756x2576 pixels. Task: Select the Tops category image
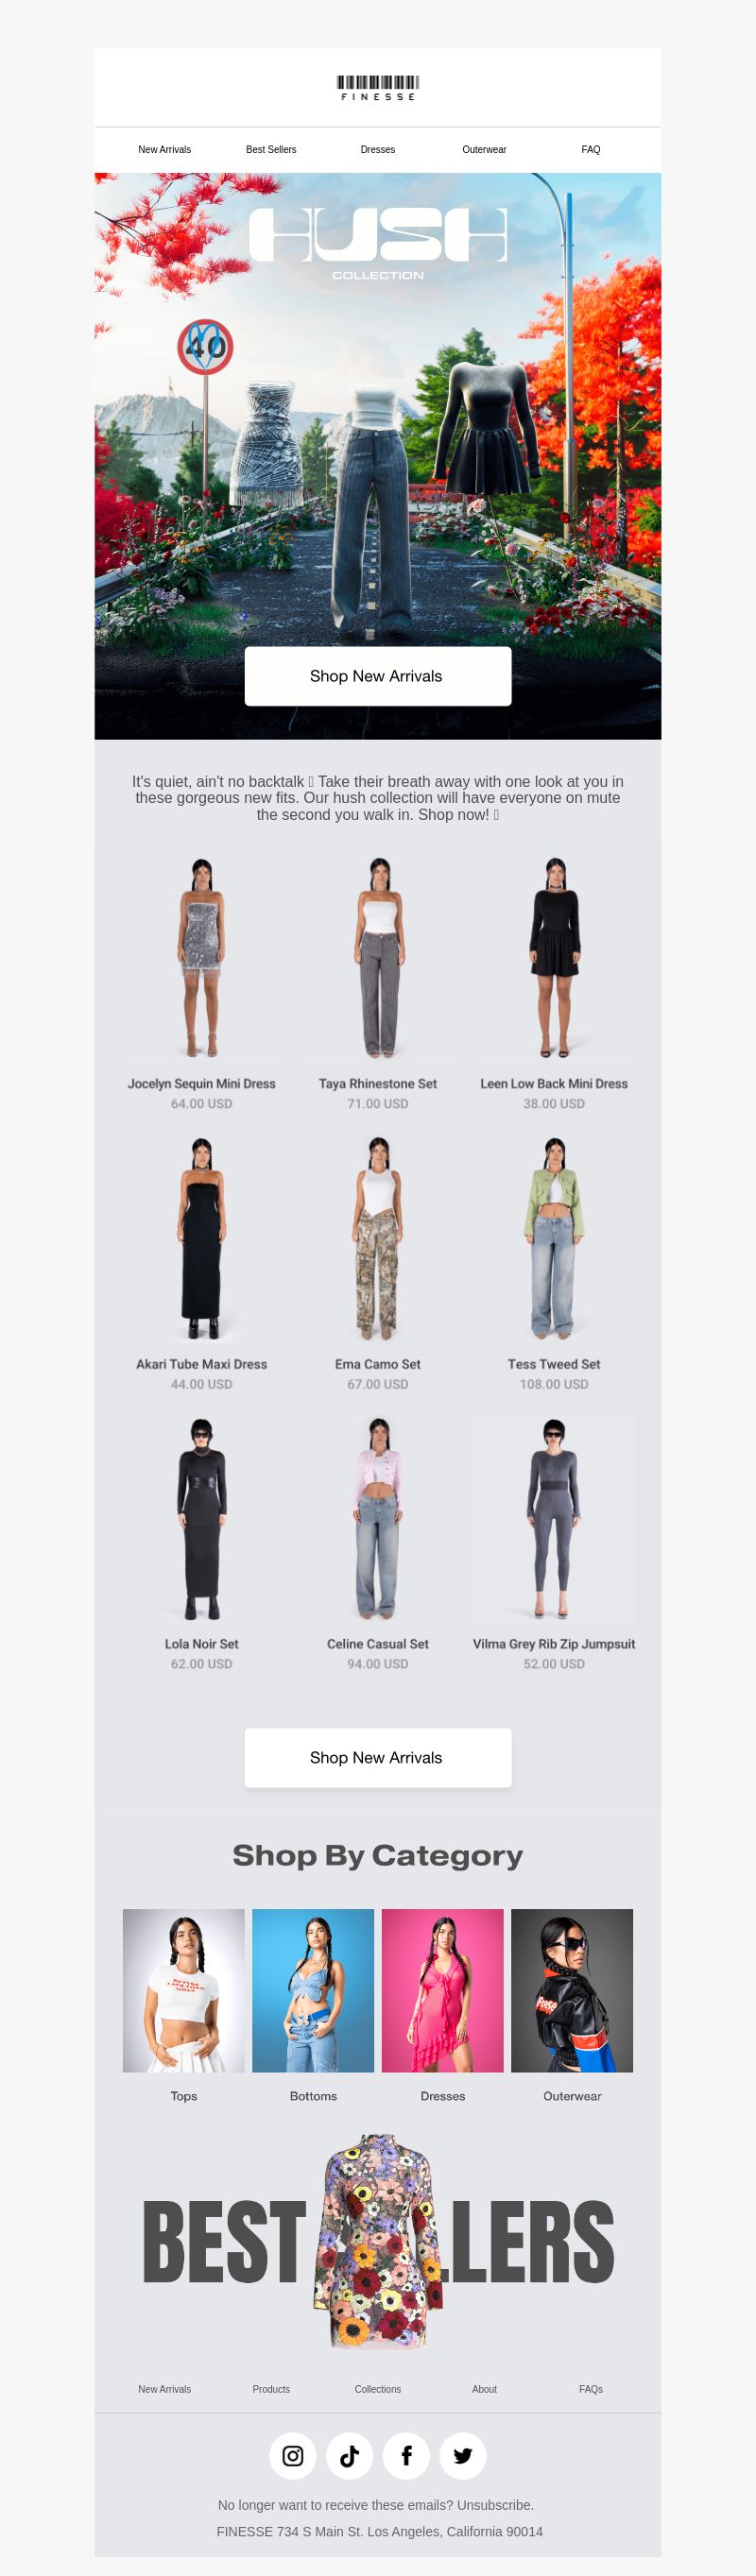click(184, 1990)
